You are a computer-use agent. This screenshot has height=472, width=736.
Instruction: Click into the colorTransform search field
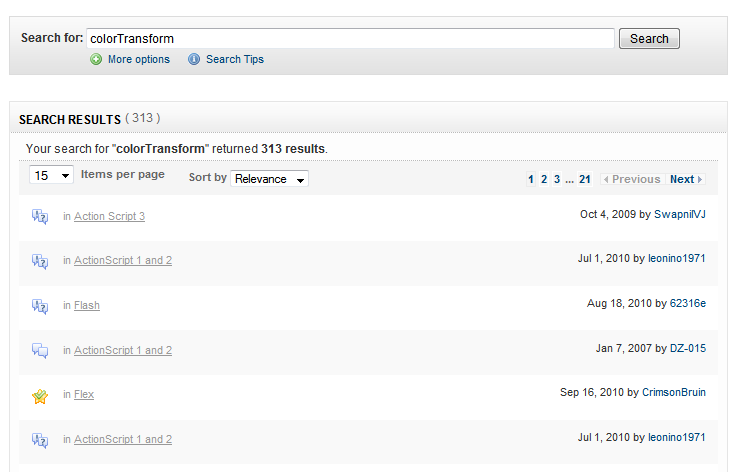[350, 38]
